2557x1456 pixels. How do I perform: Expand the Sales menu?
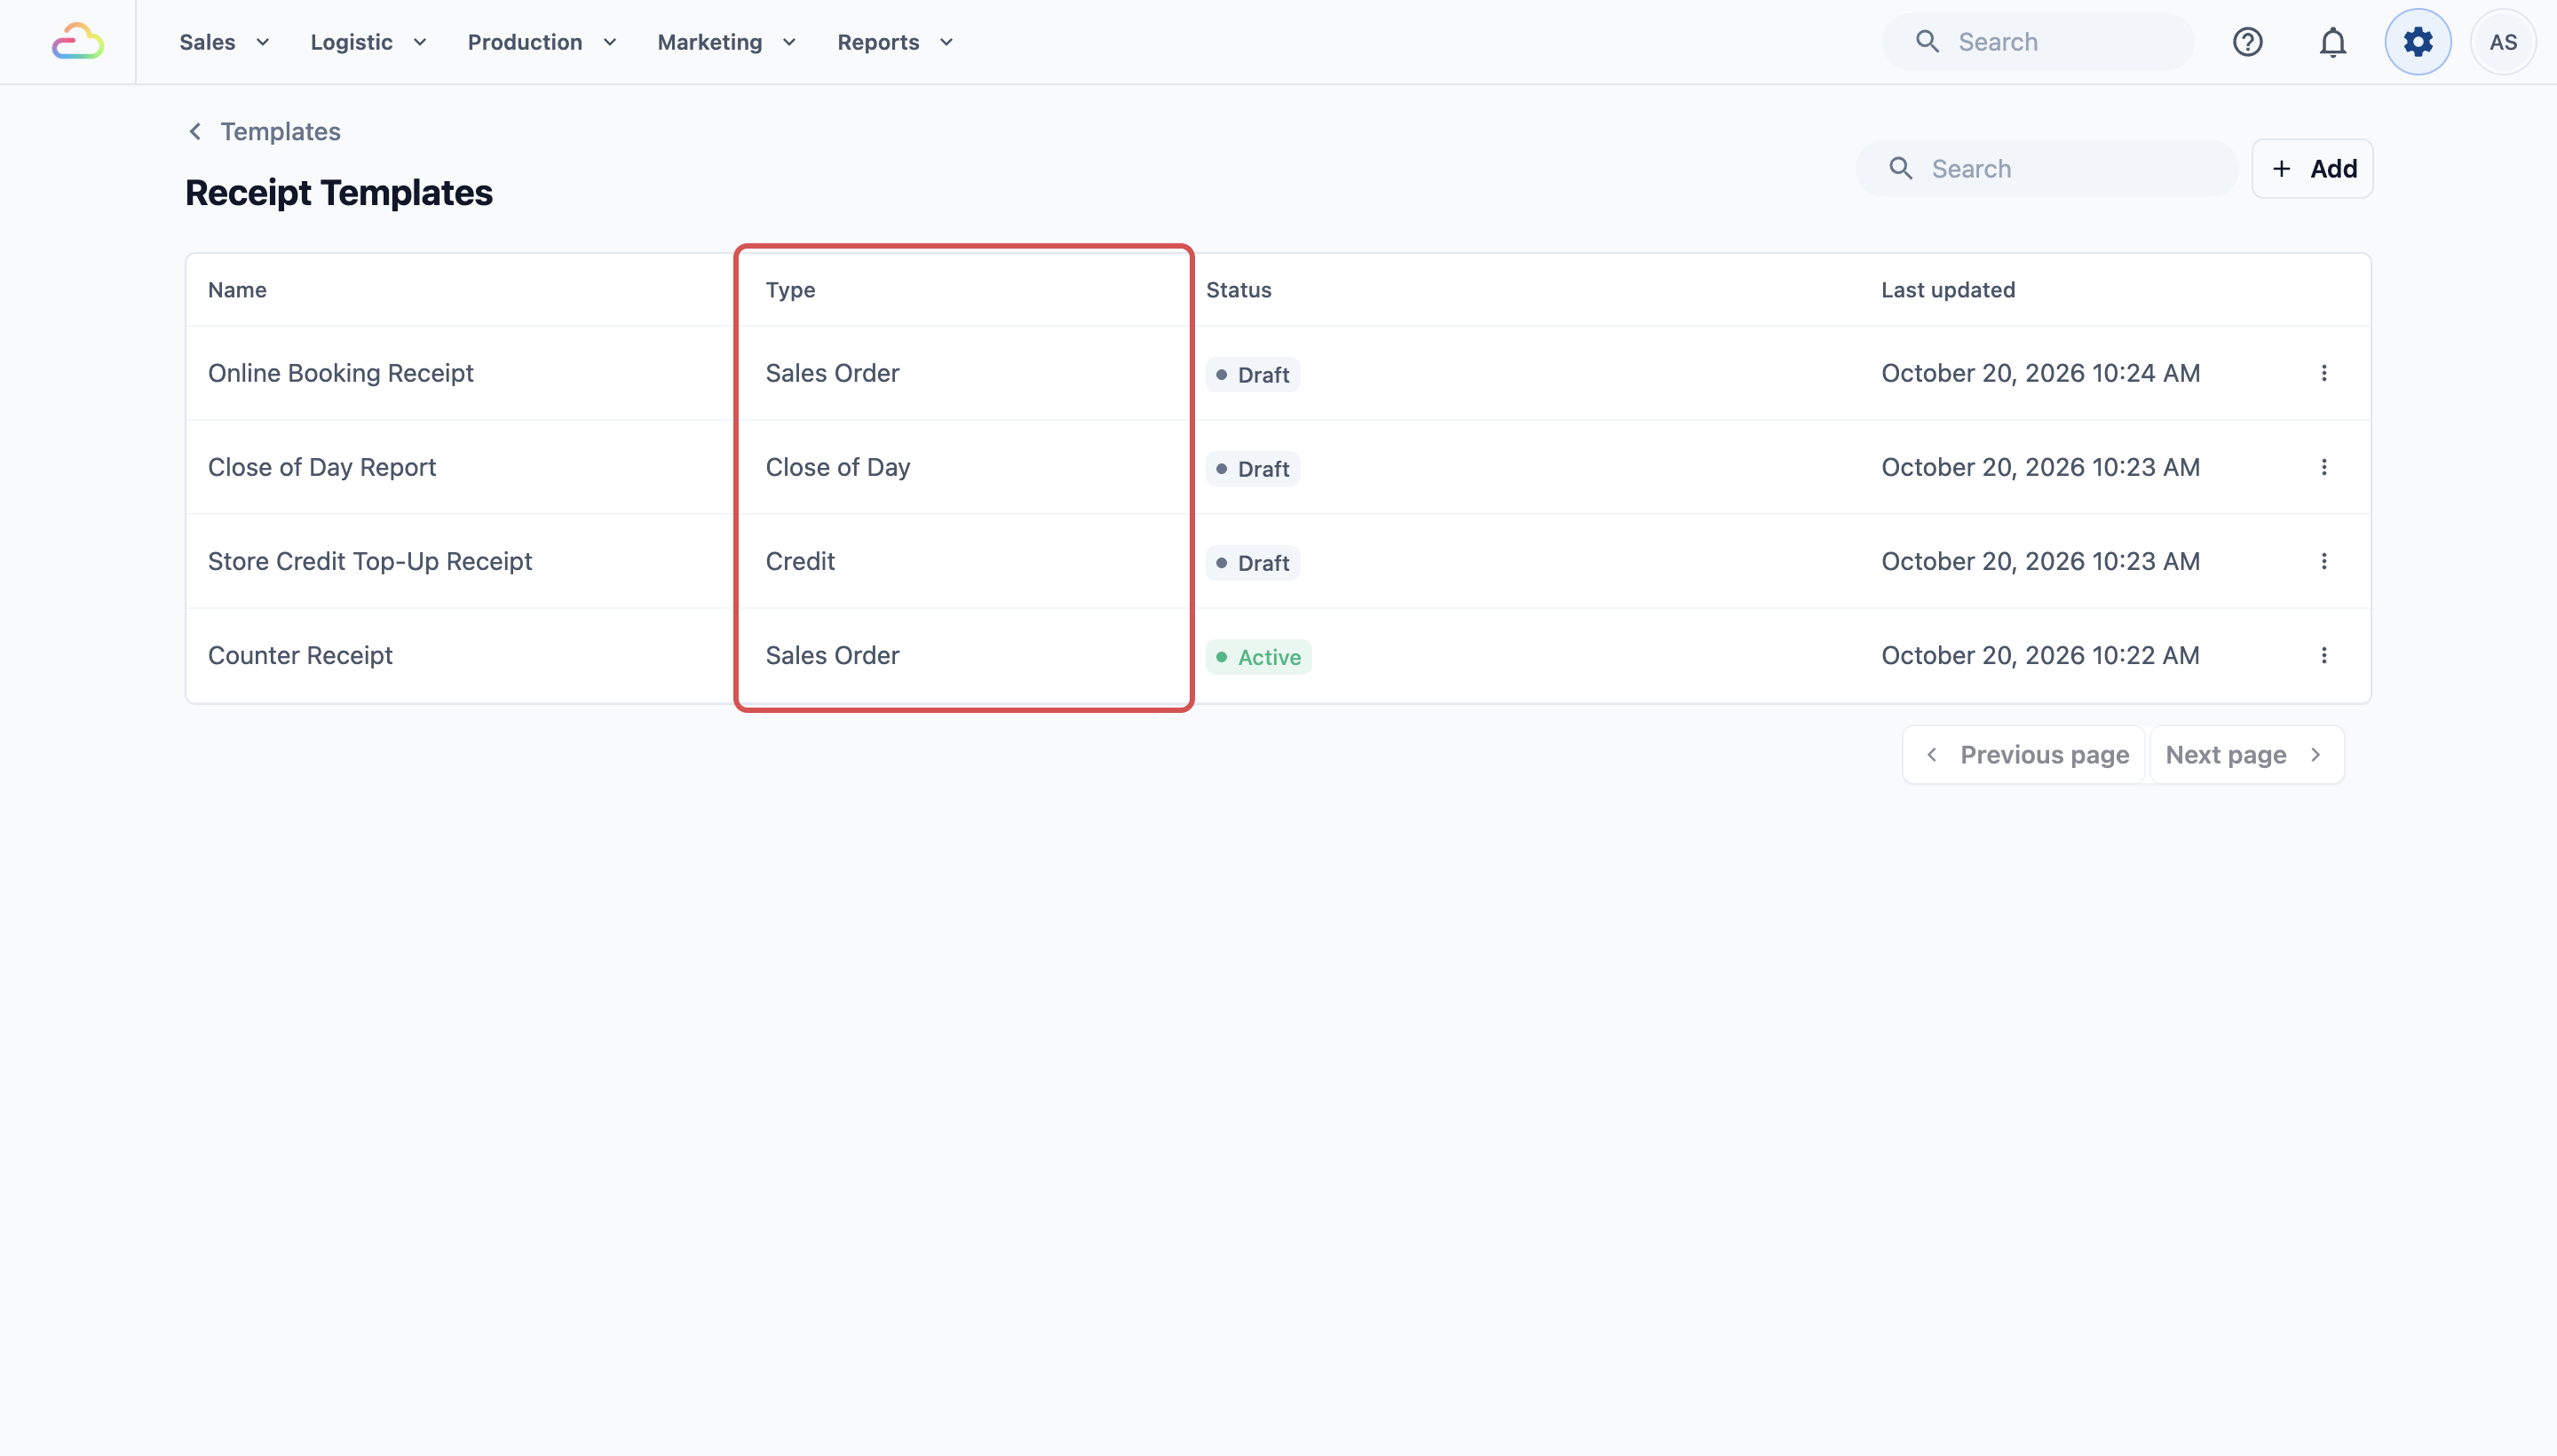[x=224, y=42]
